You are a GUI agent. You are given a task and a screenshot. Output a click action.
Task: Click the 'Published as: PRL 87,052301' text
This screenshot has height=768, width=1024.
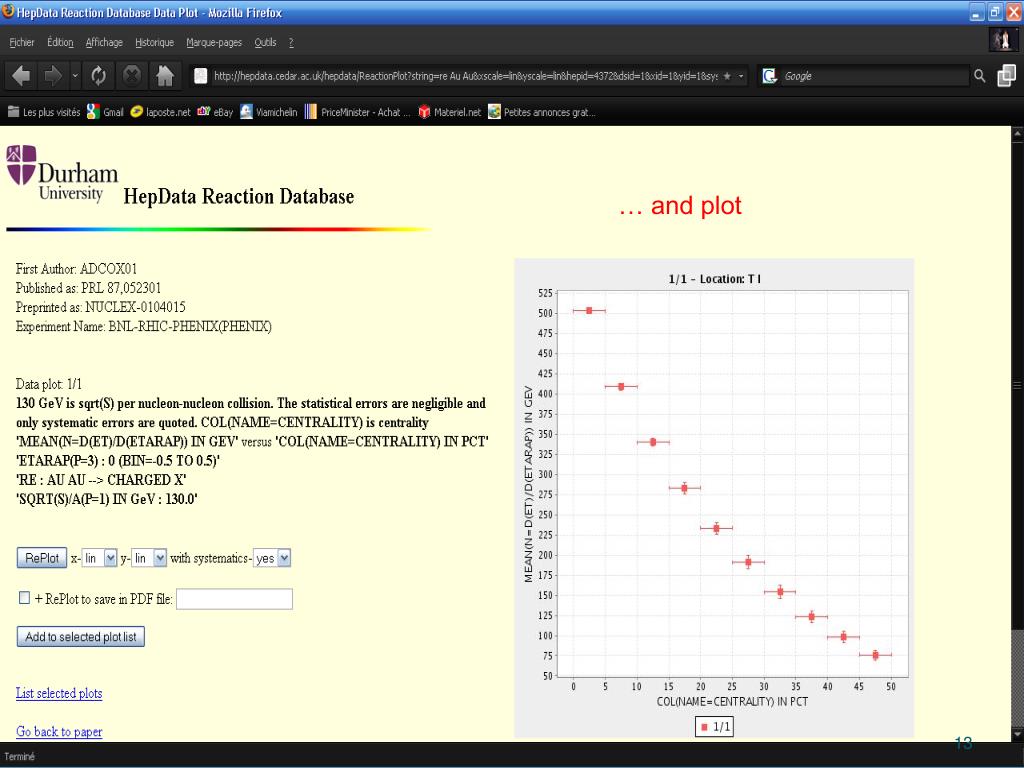click(88, 288)
